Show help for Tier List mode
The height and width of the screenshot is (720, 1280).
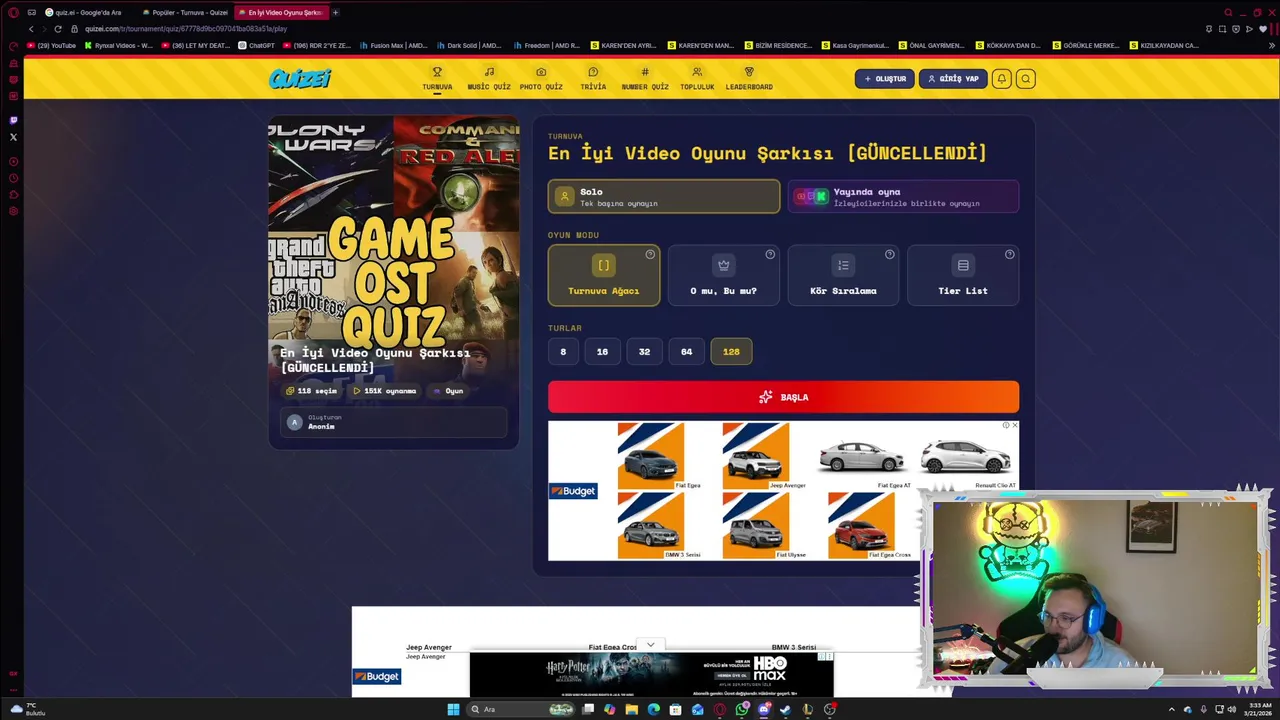pos(1009,254)
